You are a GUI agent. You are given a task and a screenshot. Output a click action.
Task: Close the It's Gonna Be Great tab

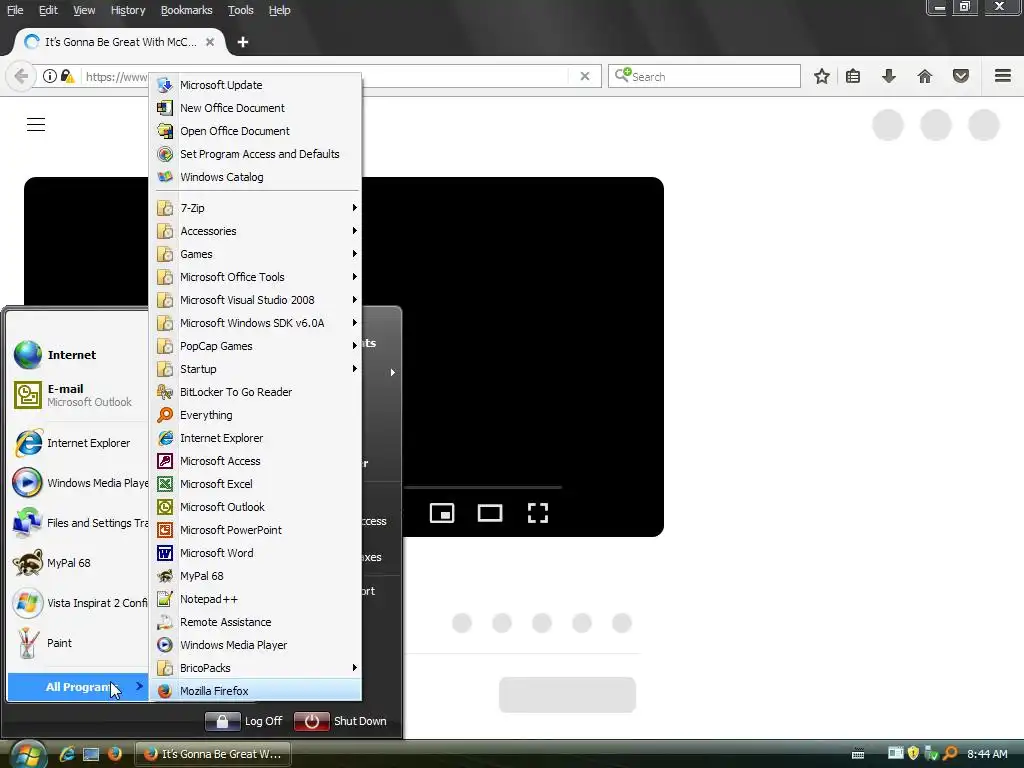[x=210, y=42]
